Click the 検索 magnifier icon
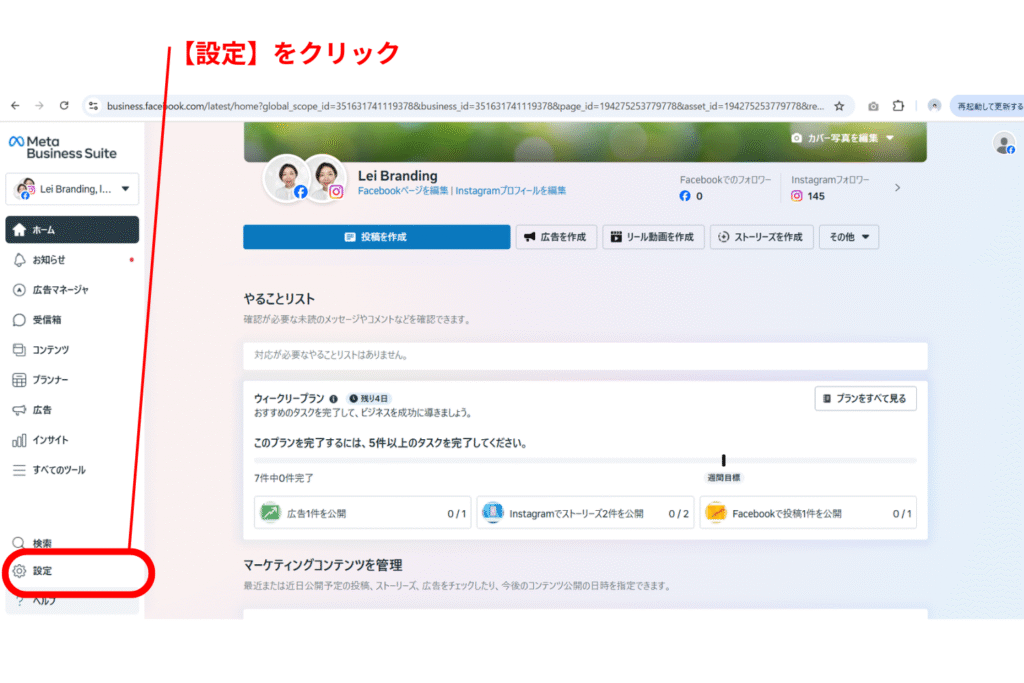This screenshot has height=683, width=1024. point(19,543)
